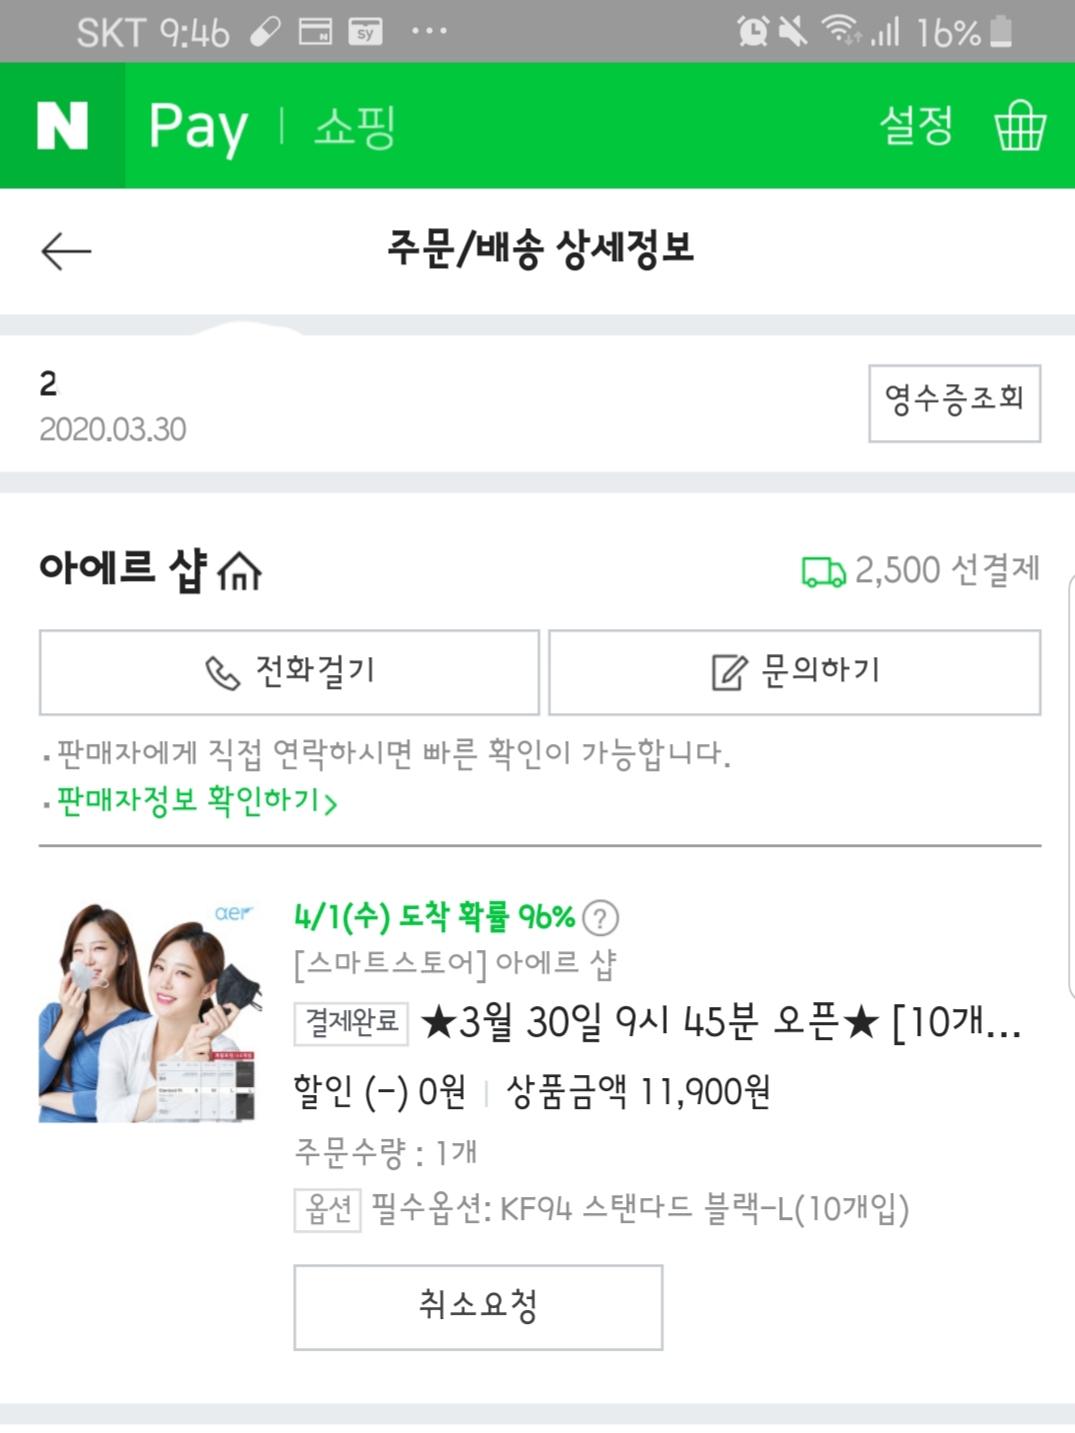
Task: Open the shopping basket icon
Action: click(x=1019, y=126)
